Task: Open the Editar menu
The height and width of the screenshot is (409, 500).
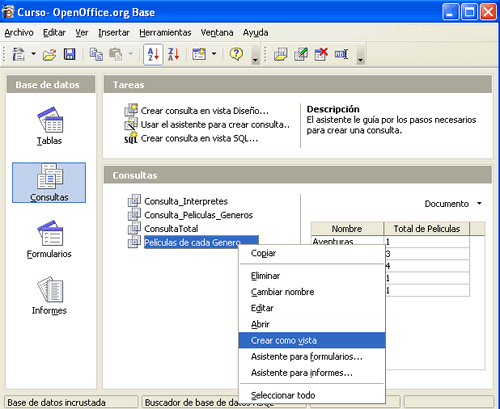Action: point(54,33)
